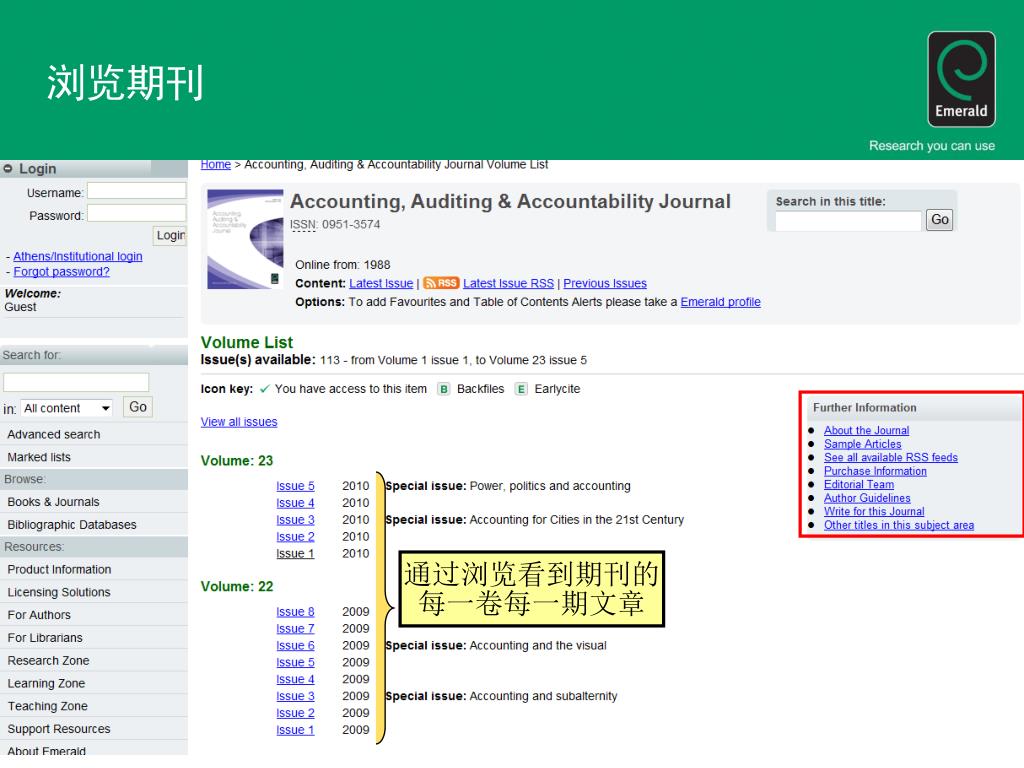
Task: Open Product Information resource
Action: coord(59,569)
